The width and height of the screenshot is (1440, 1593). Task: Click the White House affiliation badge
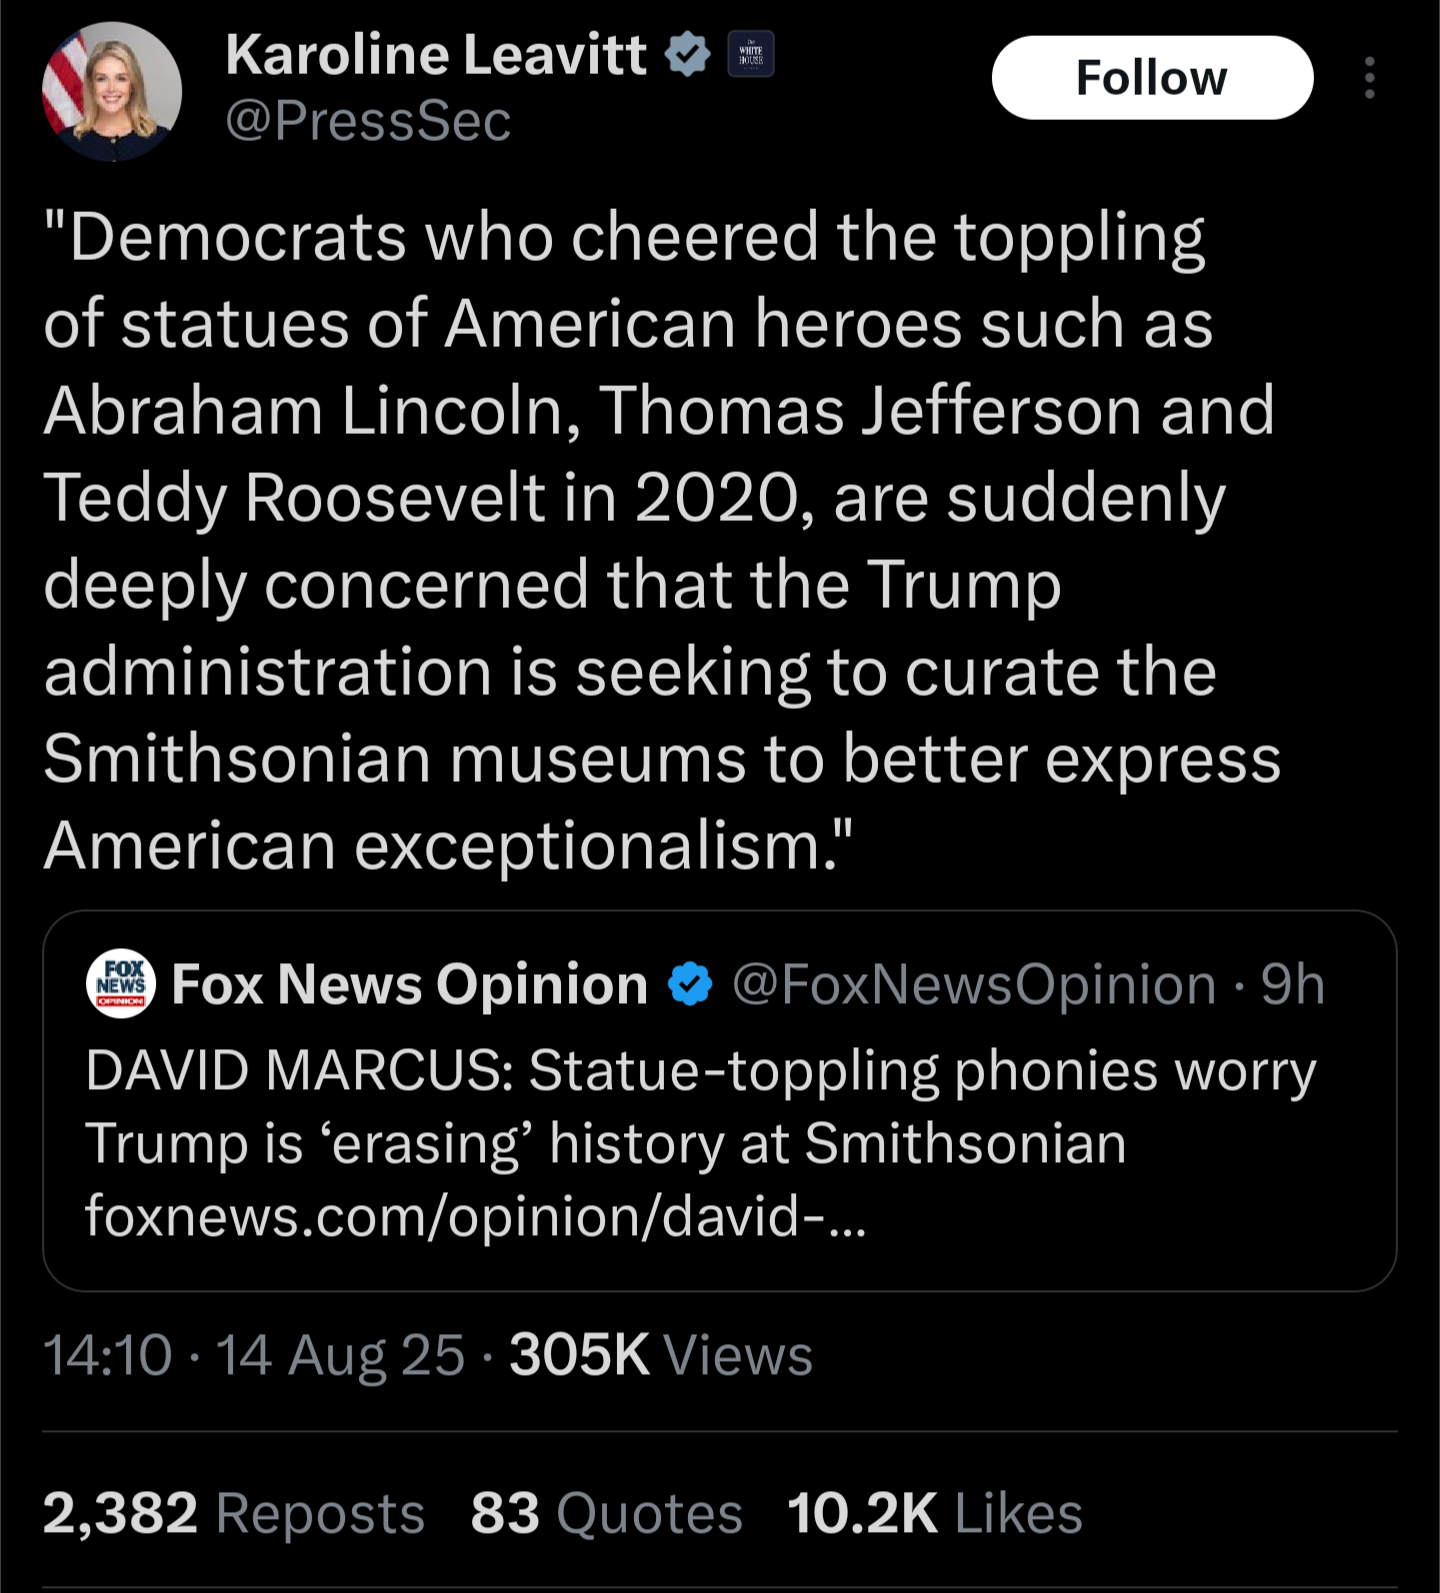pyautogui.click(x=750, y=55)
